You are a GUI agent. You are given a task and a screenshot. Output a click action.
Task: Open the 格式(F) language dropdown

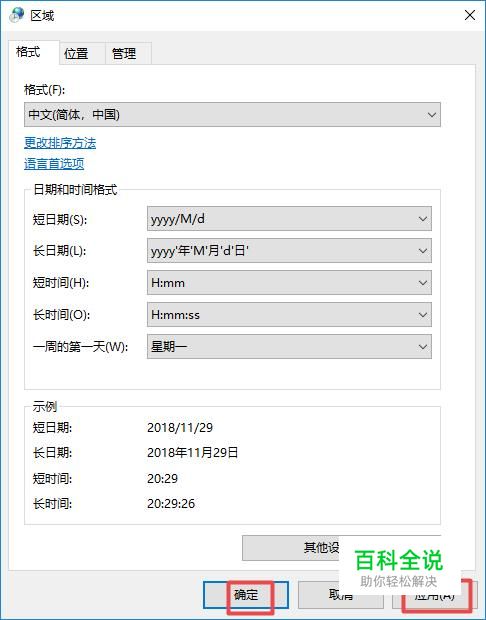(232, 115)
